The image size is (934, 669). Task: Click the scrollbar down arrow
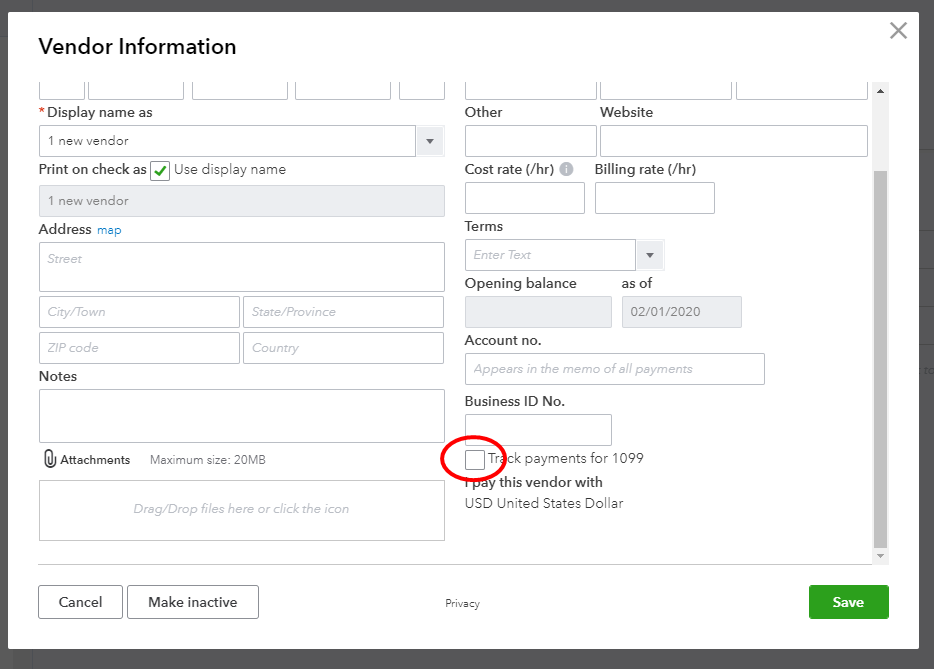(880, 555)
